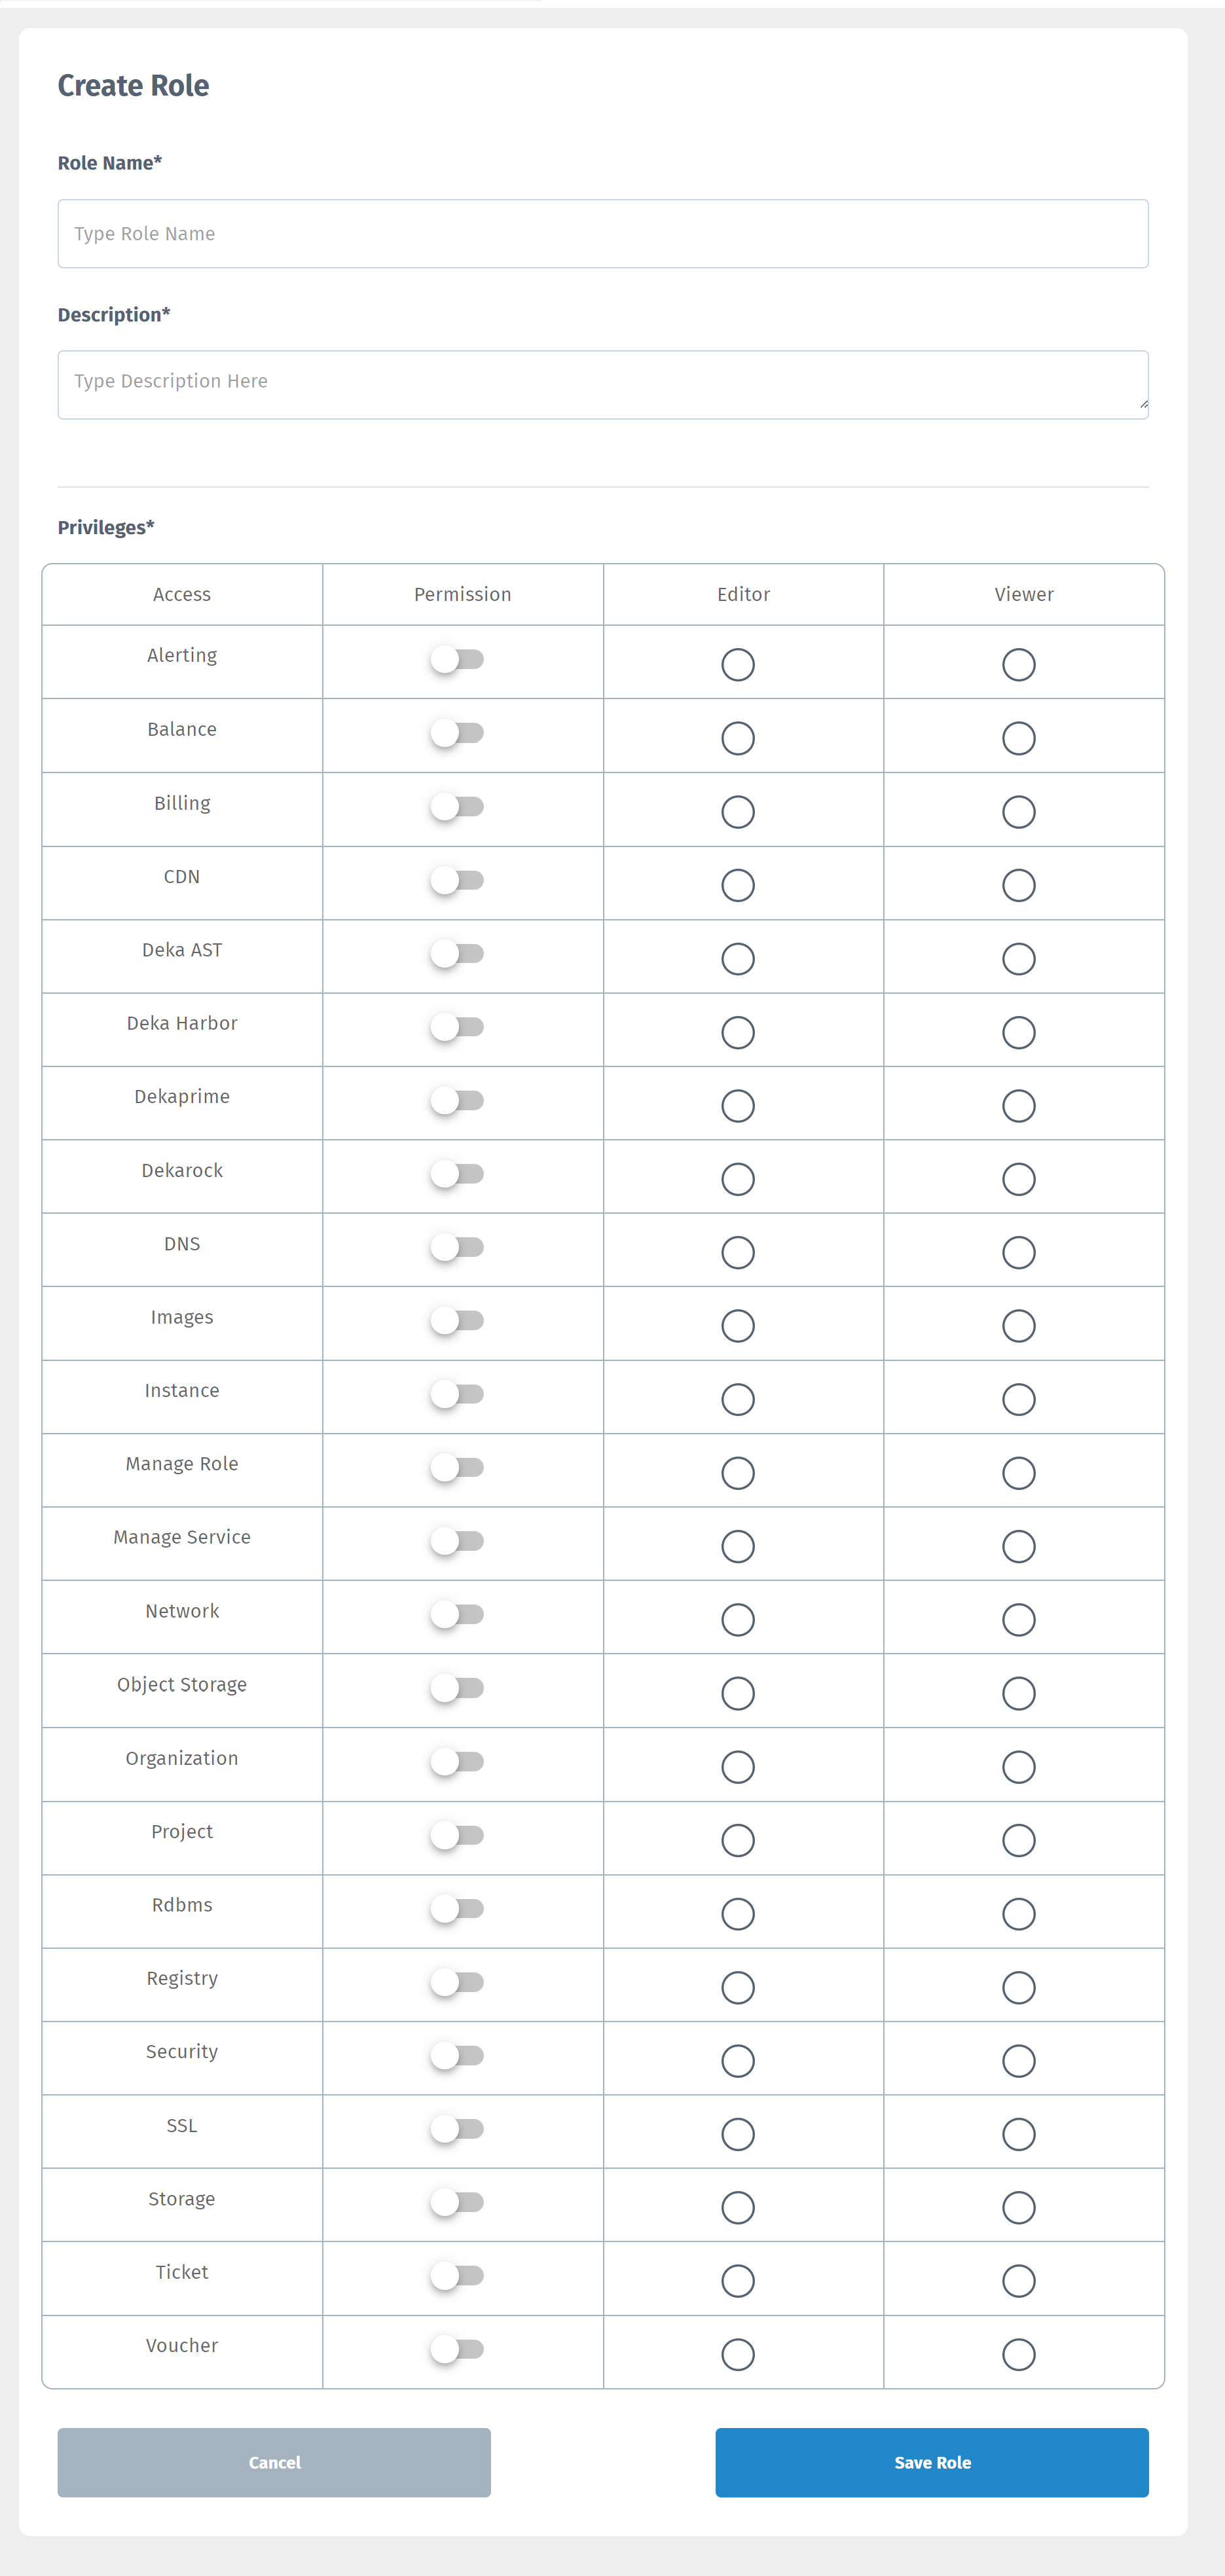Switch on the DNS permission
The image size is (1225, 2576).
(457, 1247)
